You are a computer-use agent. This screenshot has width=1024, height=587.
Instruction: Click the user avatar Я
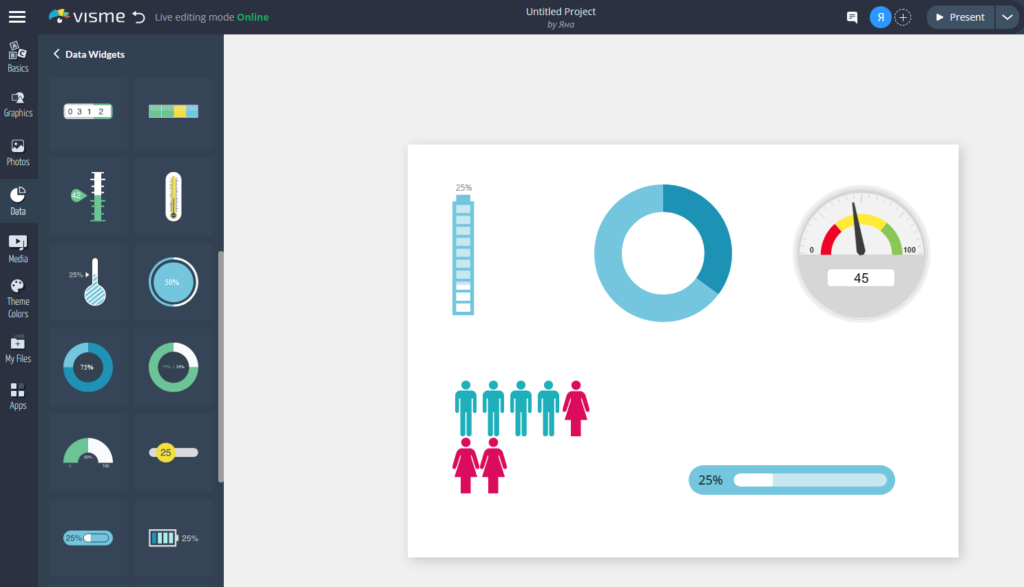click(880, 17)
